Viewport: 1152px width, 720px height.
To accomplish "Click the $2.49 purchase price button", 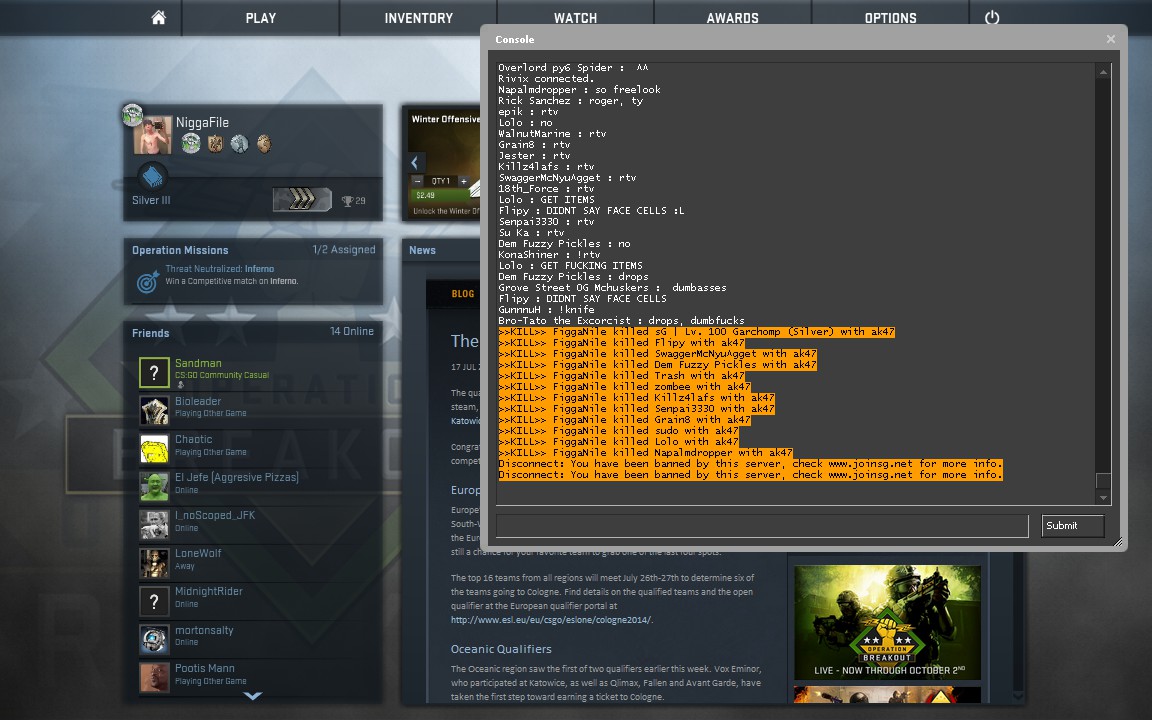I will tap(439, 195).
